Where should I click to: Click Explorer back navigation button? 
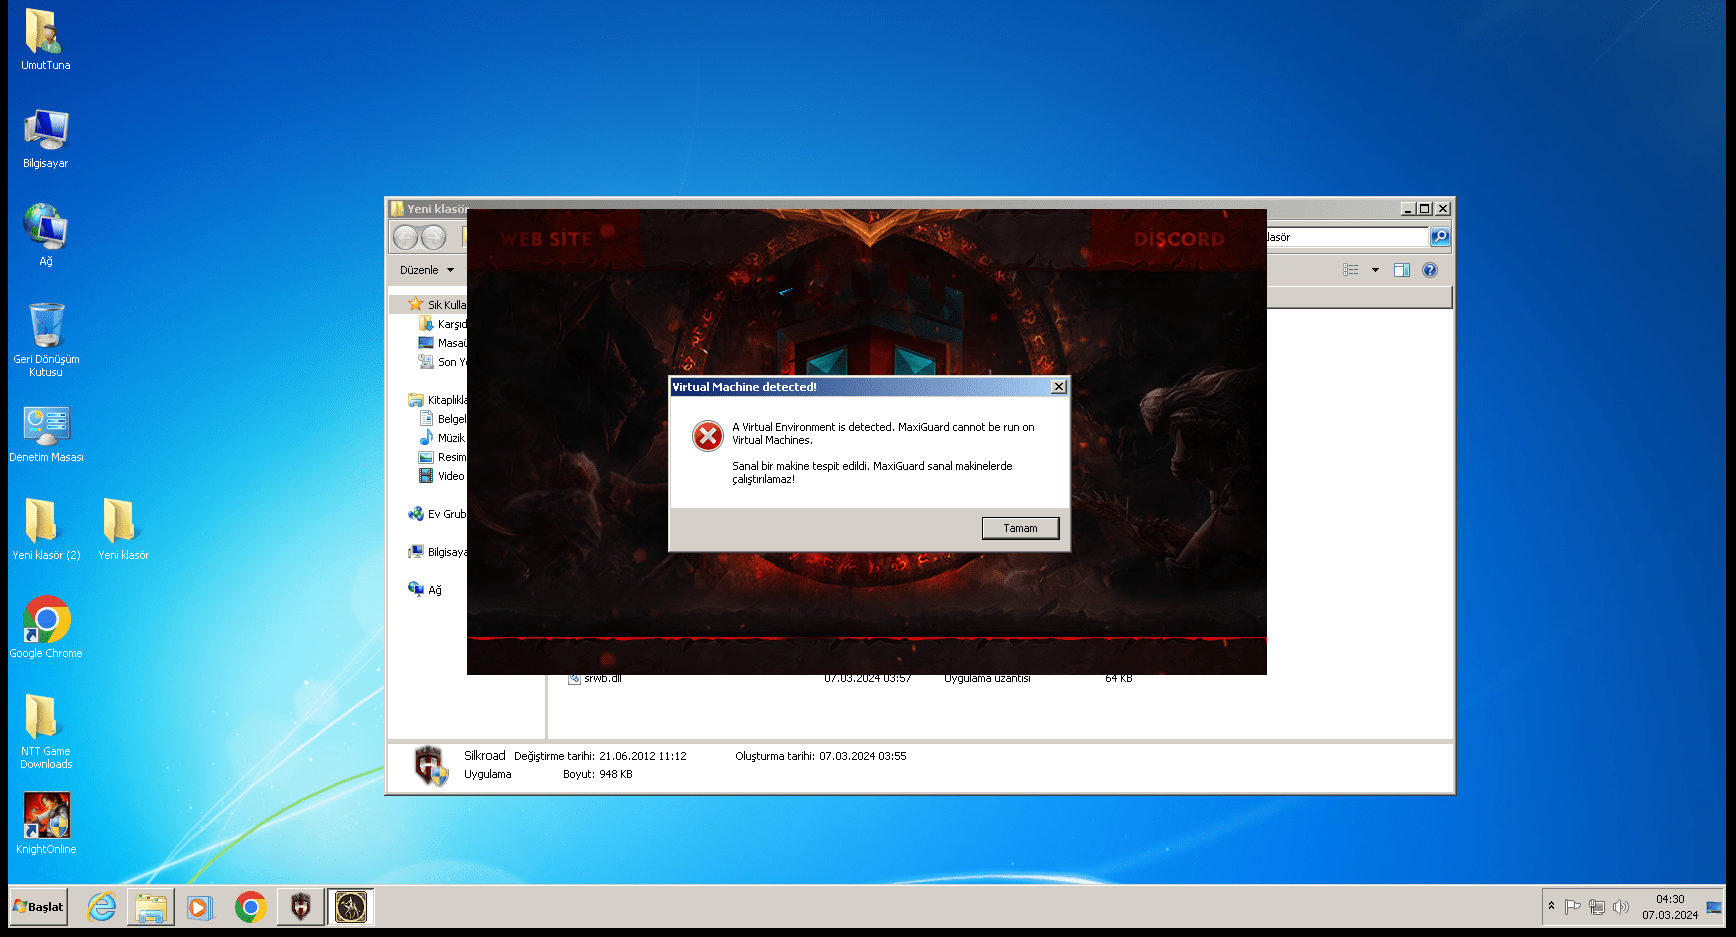click(x=405, y=237)
